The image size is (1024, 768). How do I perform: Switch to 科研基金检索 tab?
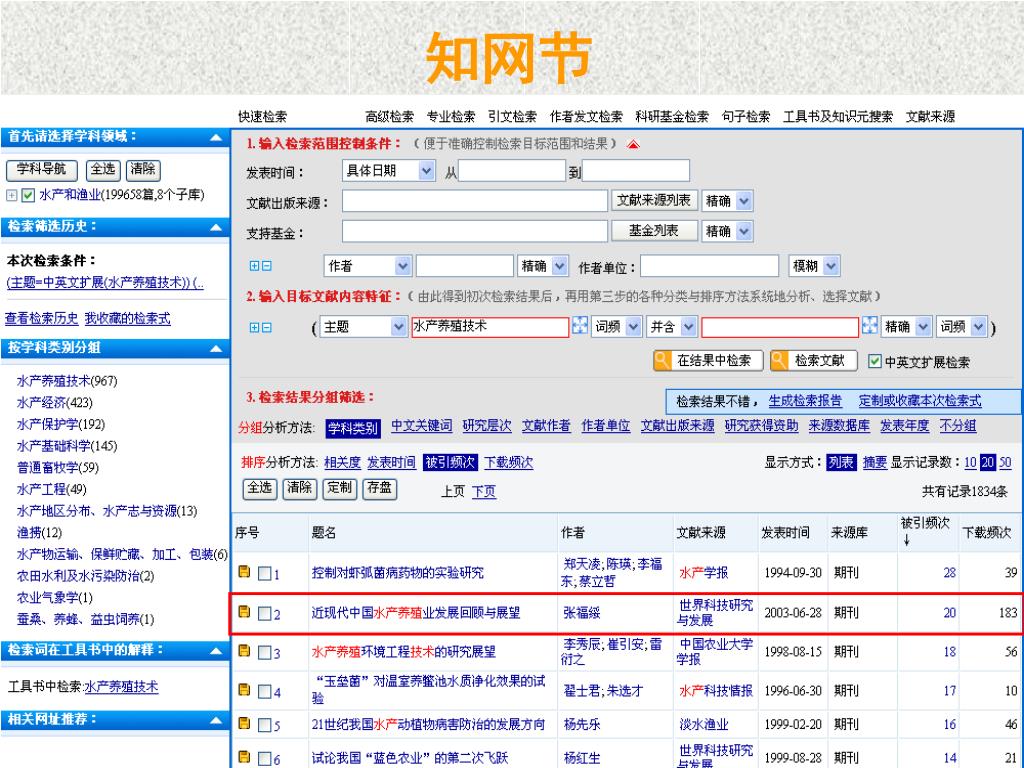point(672,117)
